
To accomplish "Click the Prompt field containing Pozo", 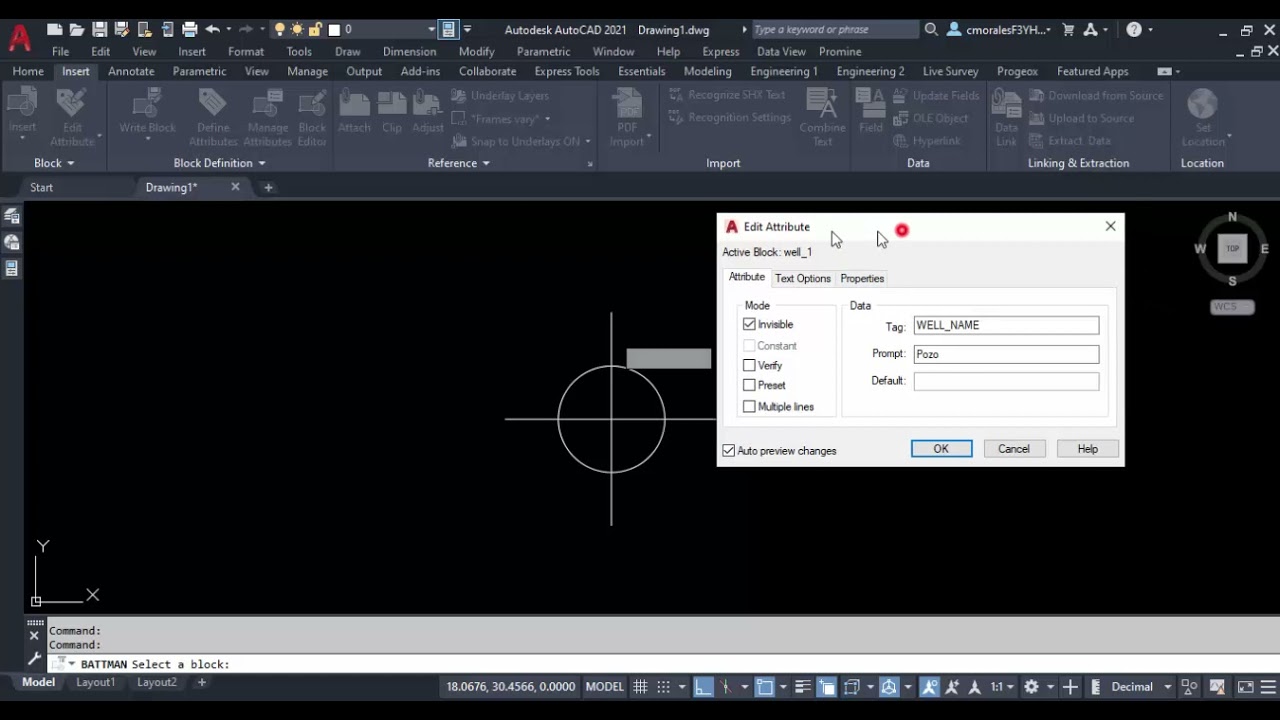I will point(1006,354).
